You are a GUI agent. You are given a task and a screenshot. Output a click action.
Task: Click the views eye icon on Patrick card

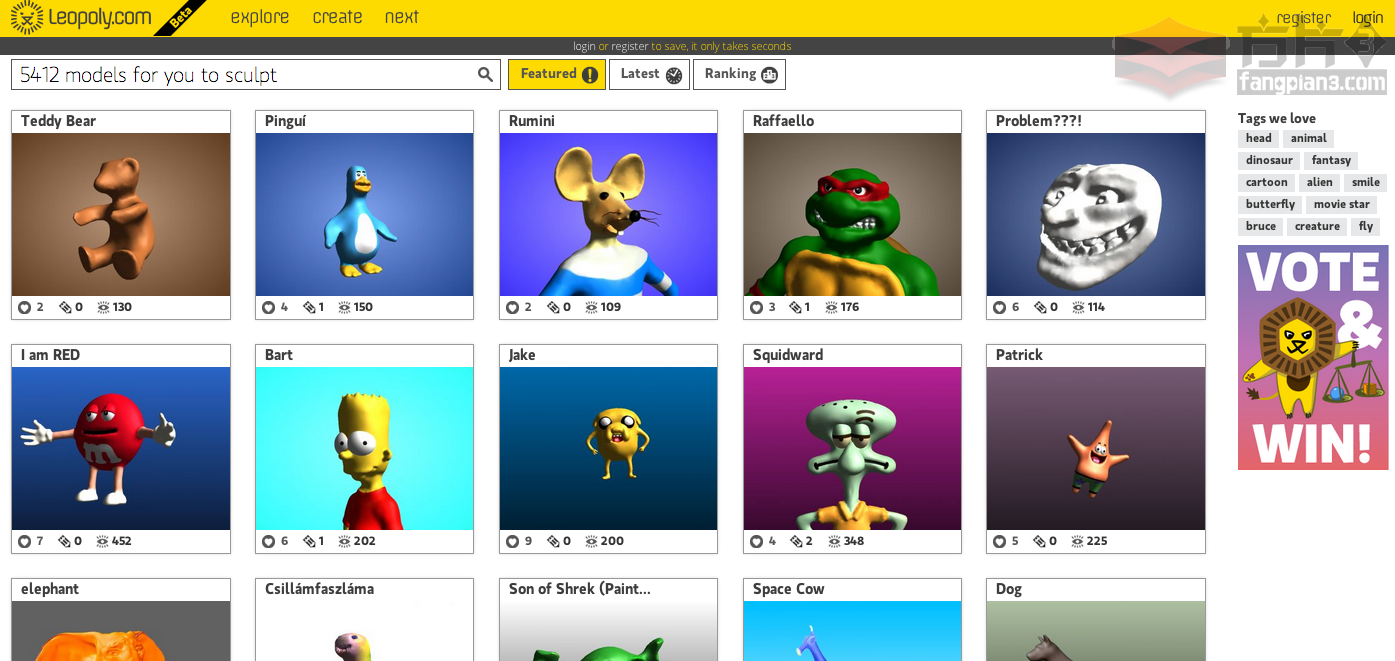tap(1077, 542)
